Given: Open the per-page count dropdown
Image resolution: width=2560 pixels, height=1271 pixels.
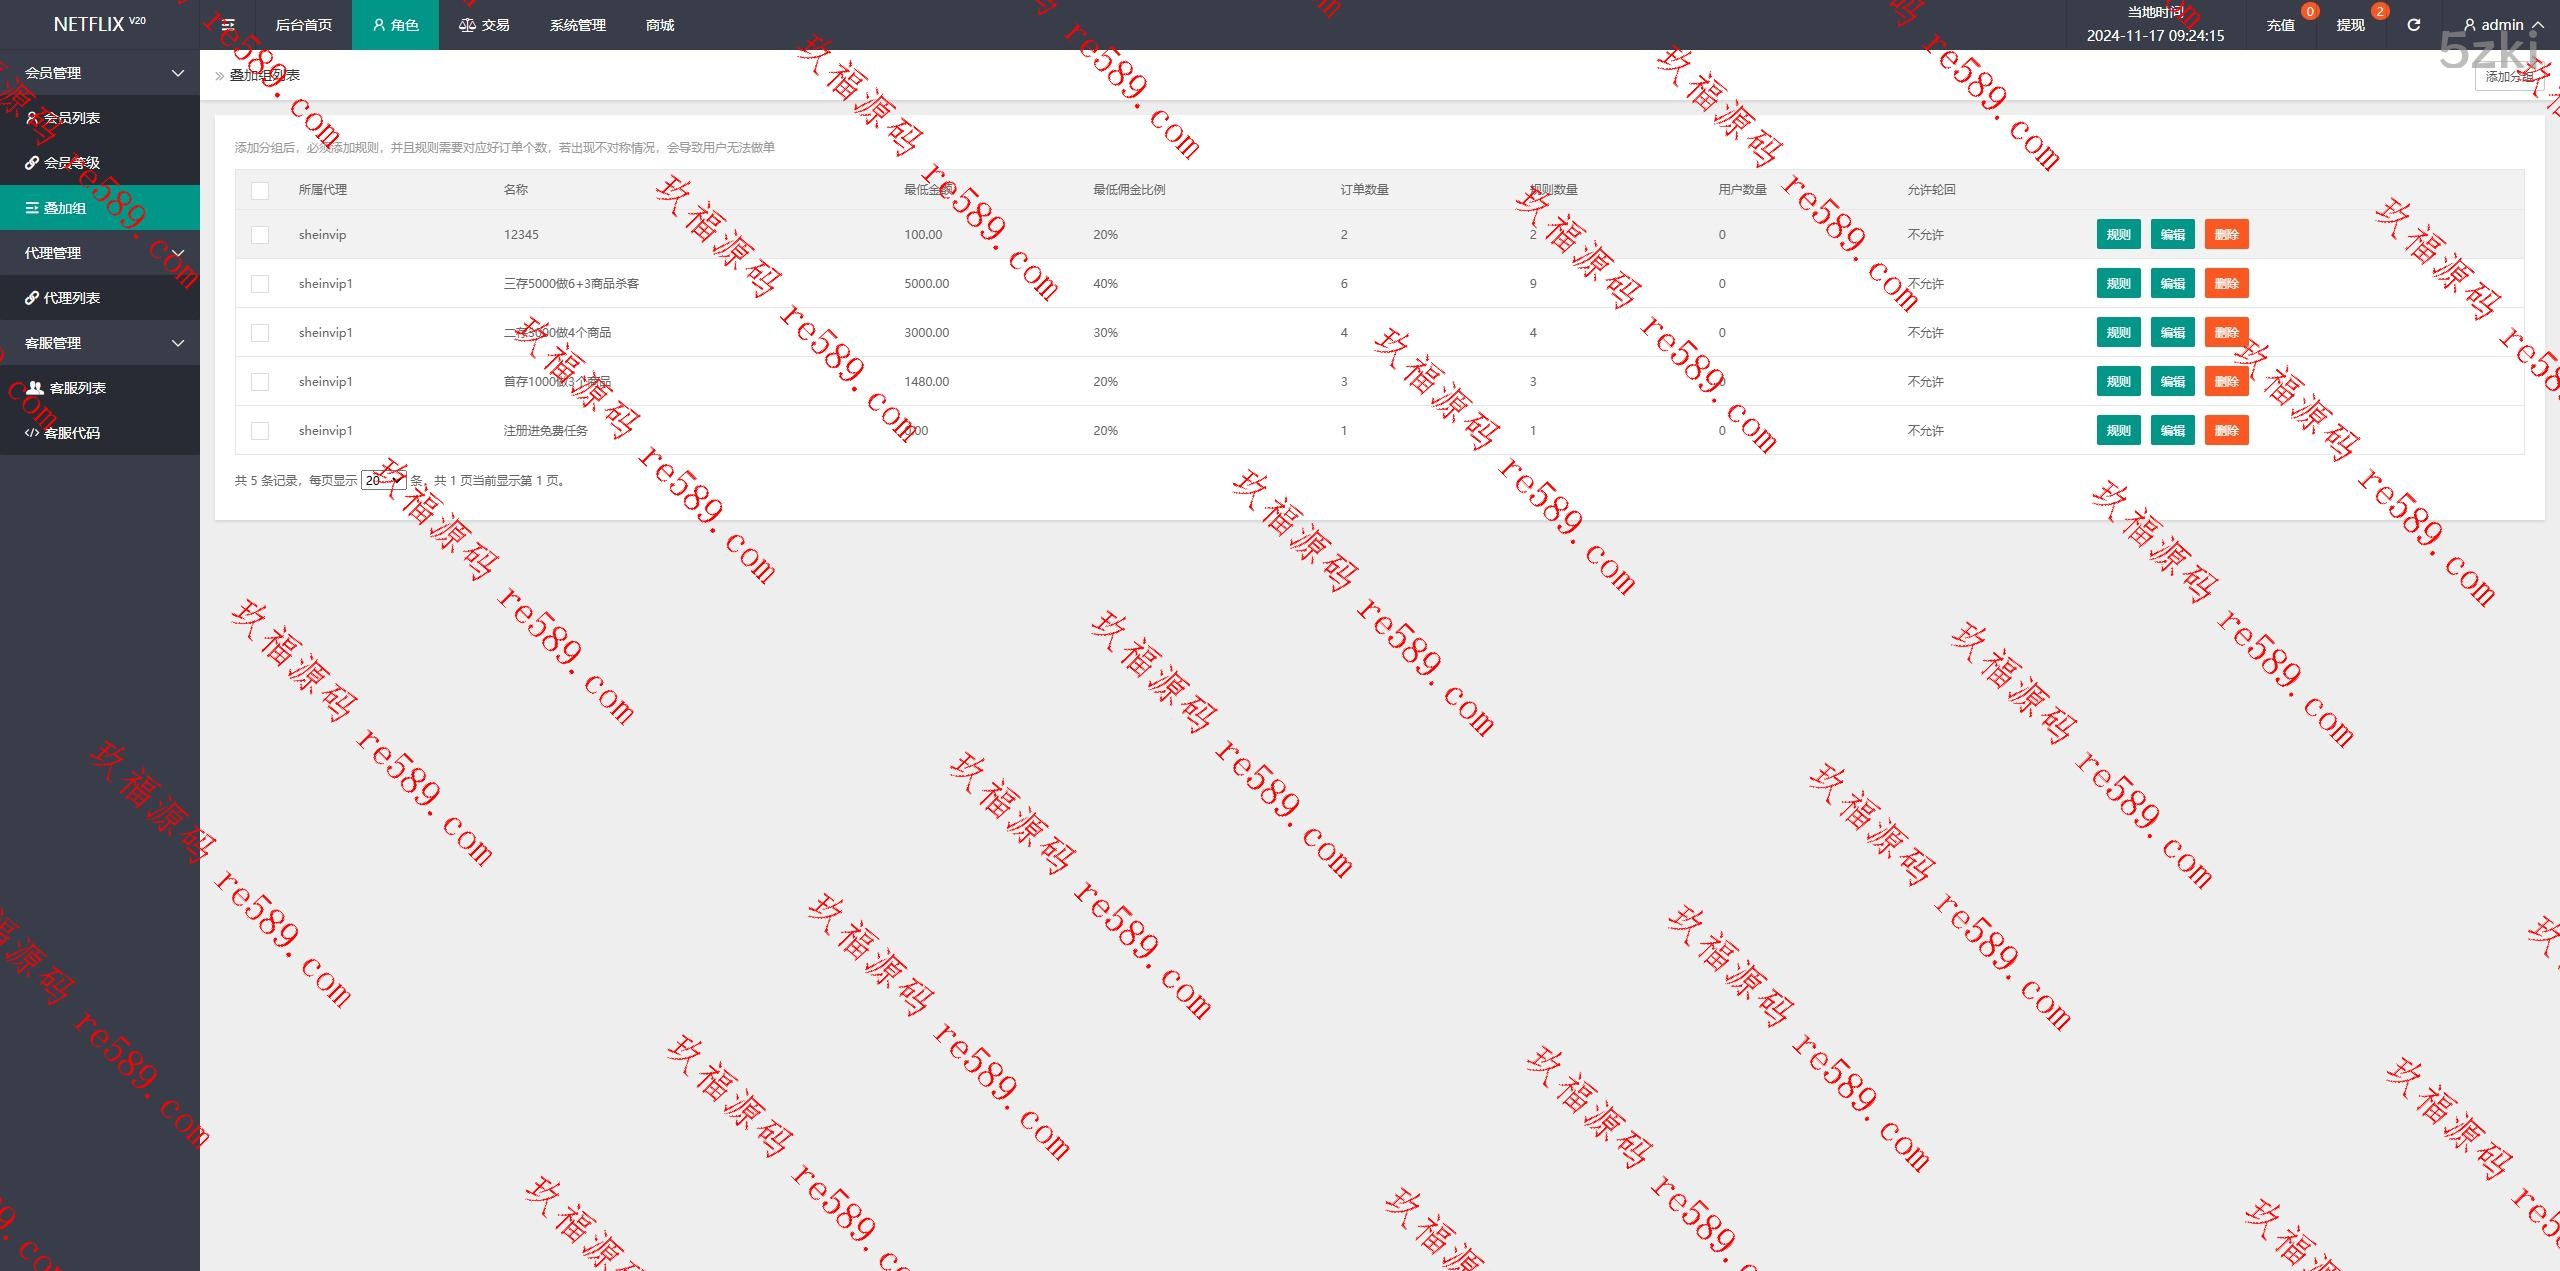Looking at the screenshot, I should coord(383,481).
